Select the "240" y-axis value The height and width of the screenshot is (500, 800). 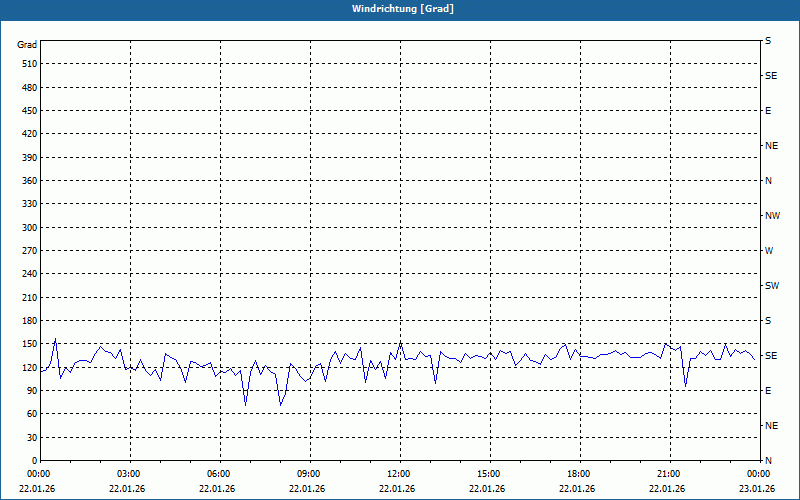[x=30, y=274]
